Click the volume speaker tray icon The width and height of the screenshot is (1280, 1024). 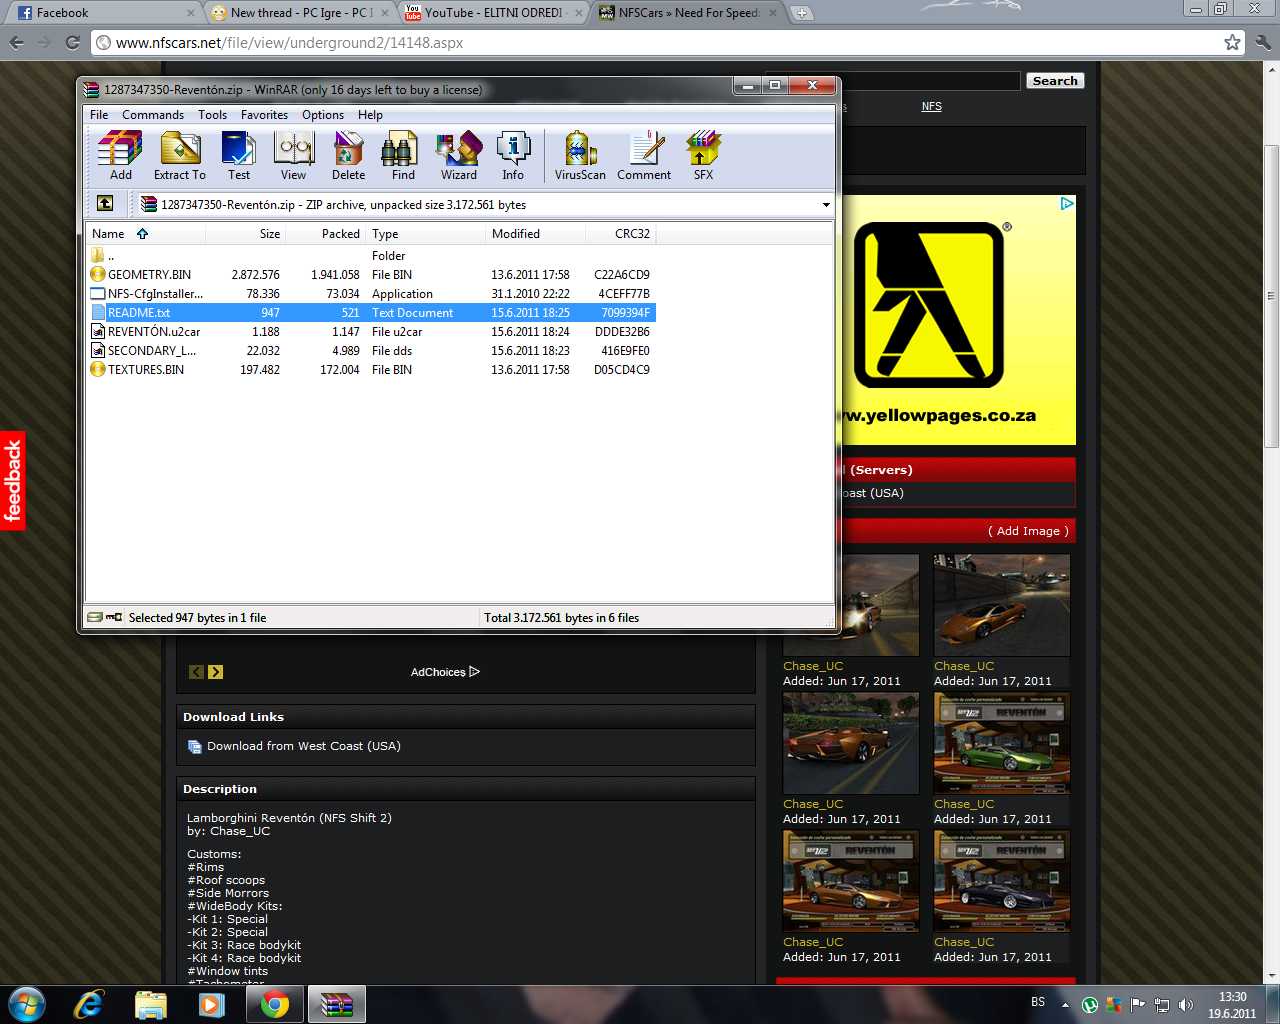click(x=1186, y=1004)
